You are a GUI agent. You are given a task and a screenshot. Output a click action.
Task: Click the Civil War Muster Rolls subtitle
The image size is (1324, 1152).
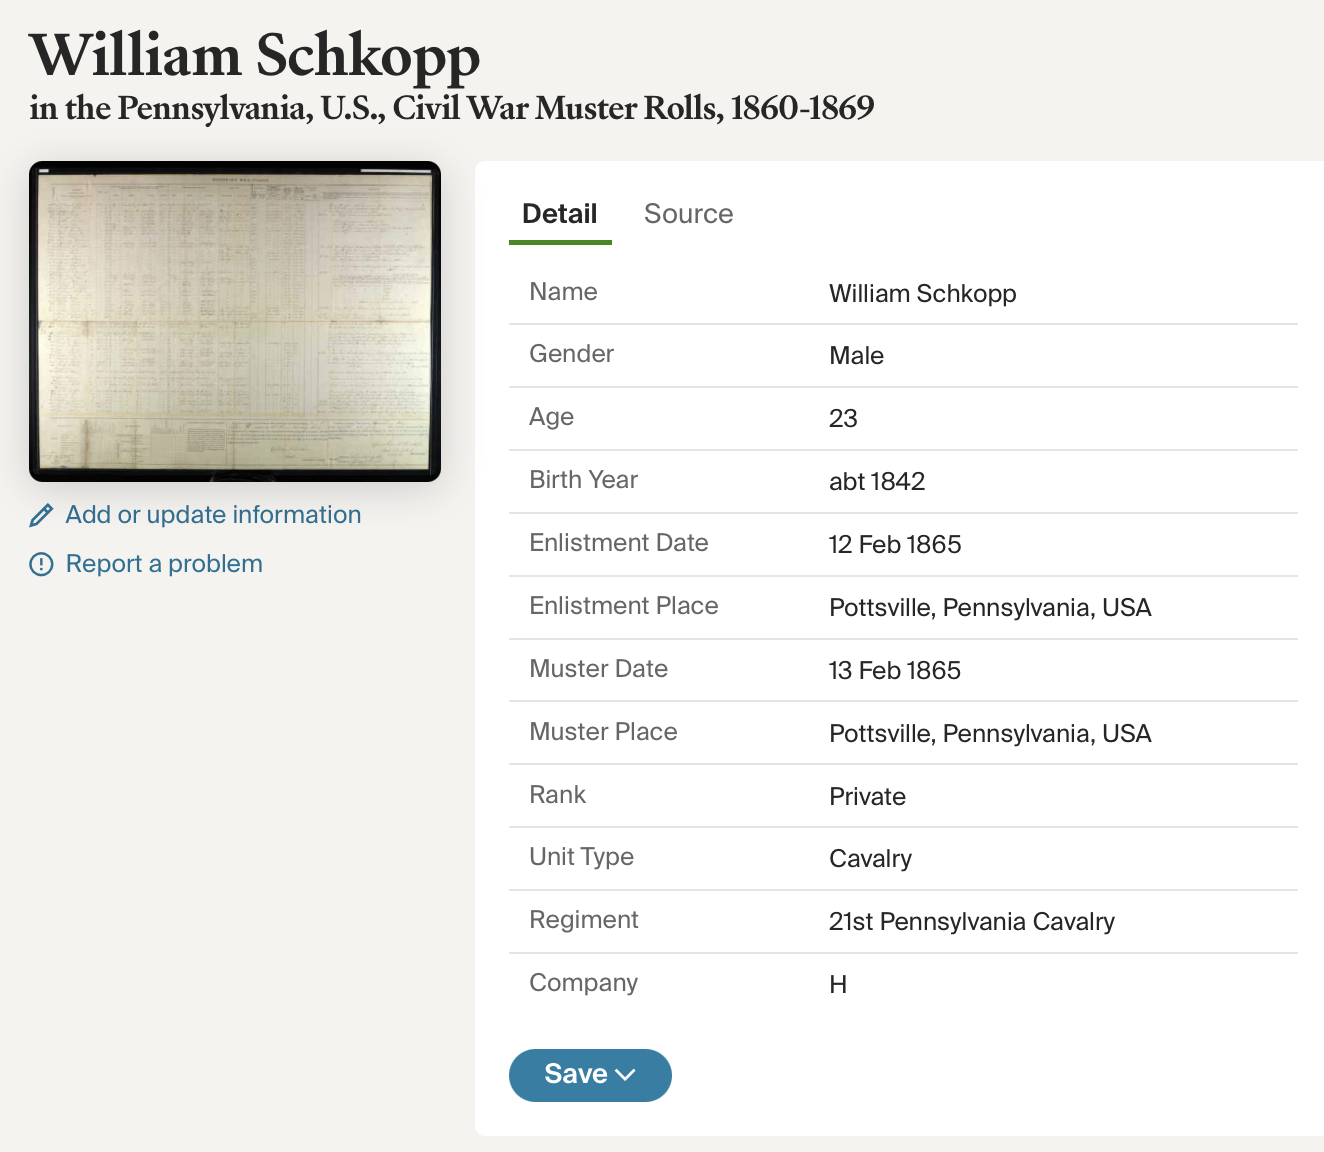coord(452,108)
